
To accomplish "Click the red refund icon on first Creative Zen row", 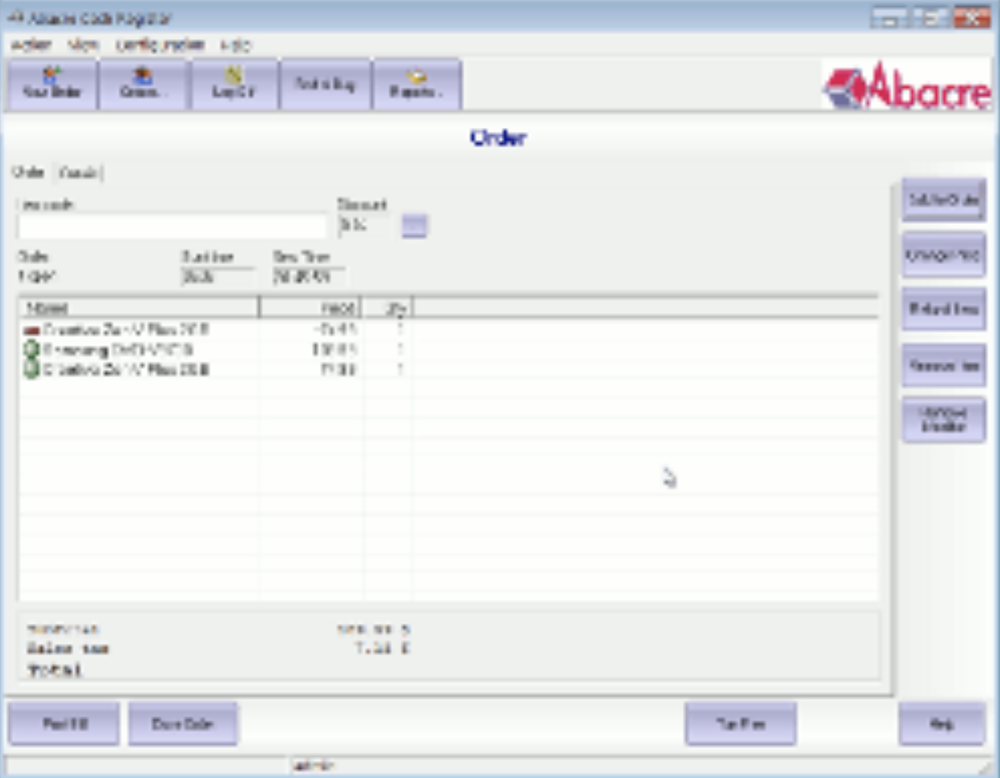I will coord(31,330).
